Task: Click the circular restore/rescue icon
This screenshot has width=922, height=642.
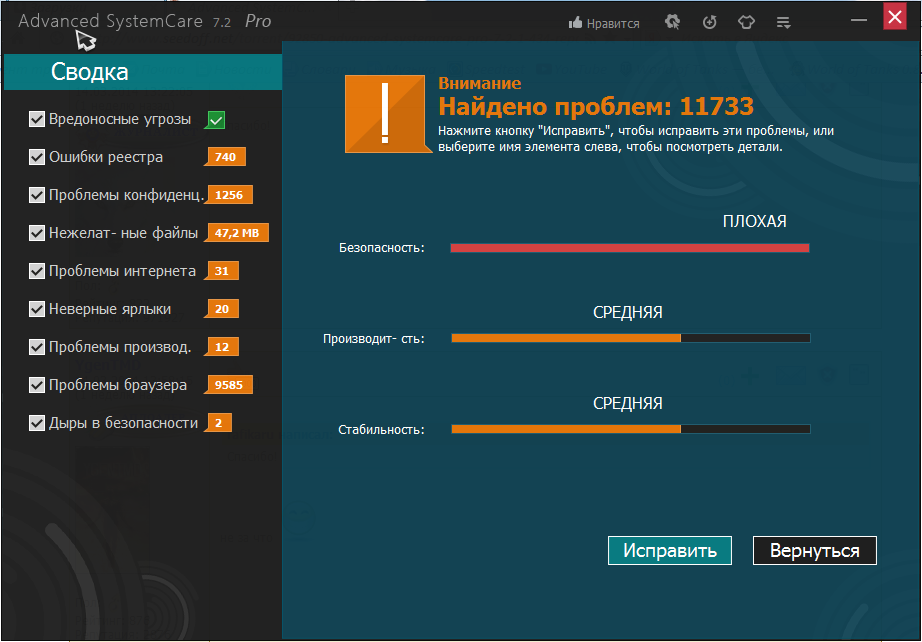Action: click(x=710, y=22)
